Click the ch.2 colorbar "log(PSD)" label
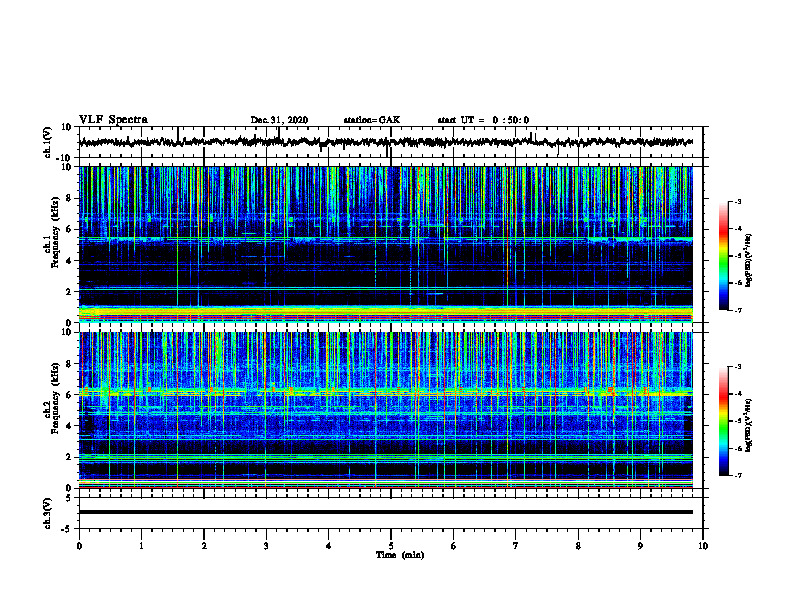The width and height of the screenshot is (792, 612). click(749, 424)
